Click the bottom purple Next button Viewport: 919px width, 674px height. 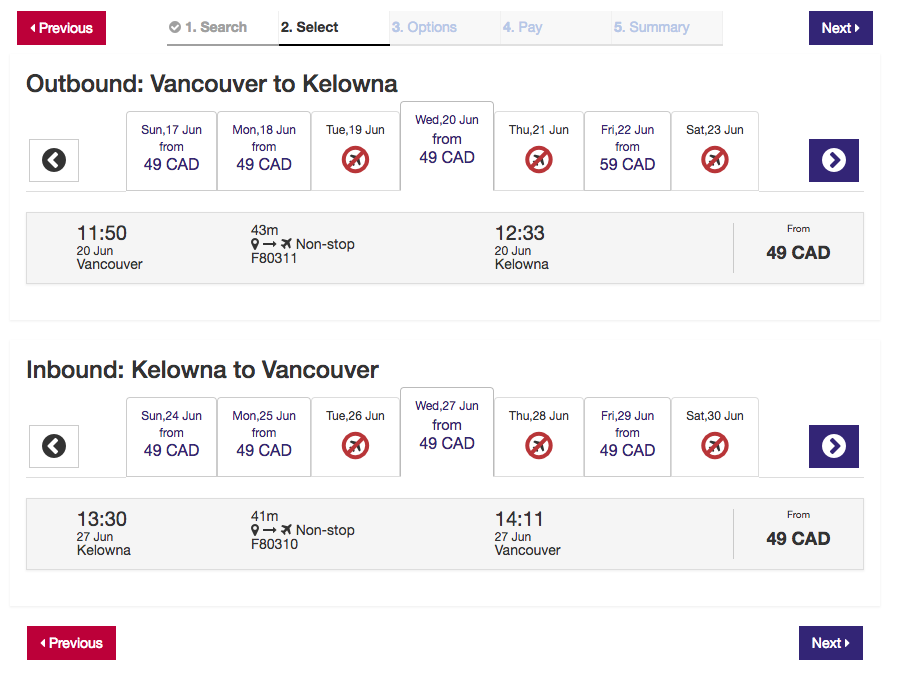point(830,643)
